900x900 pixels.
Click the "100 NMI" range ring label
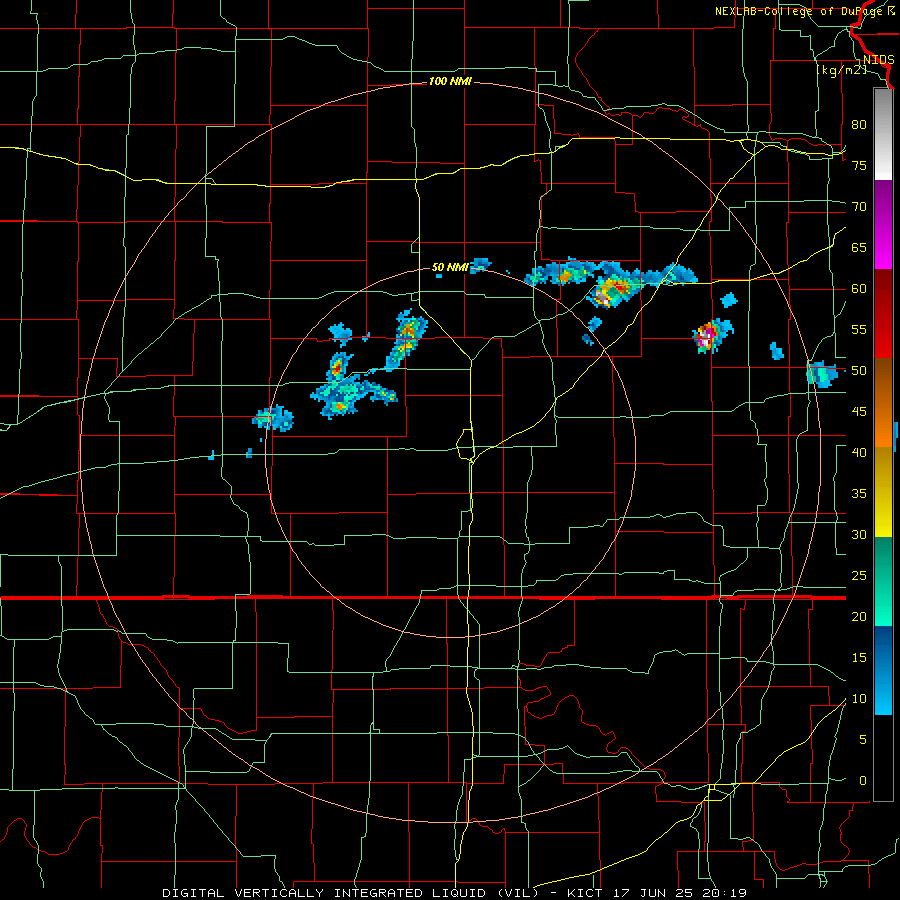coord(450,82)
